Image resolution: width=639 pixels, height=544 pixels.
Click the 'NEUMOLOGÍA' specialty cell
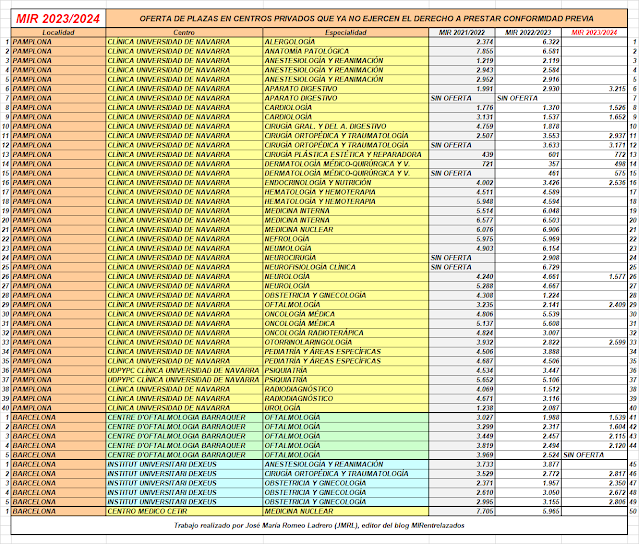click(x=346, y=248)
